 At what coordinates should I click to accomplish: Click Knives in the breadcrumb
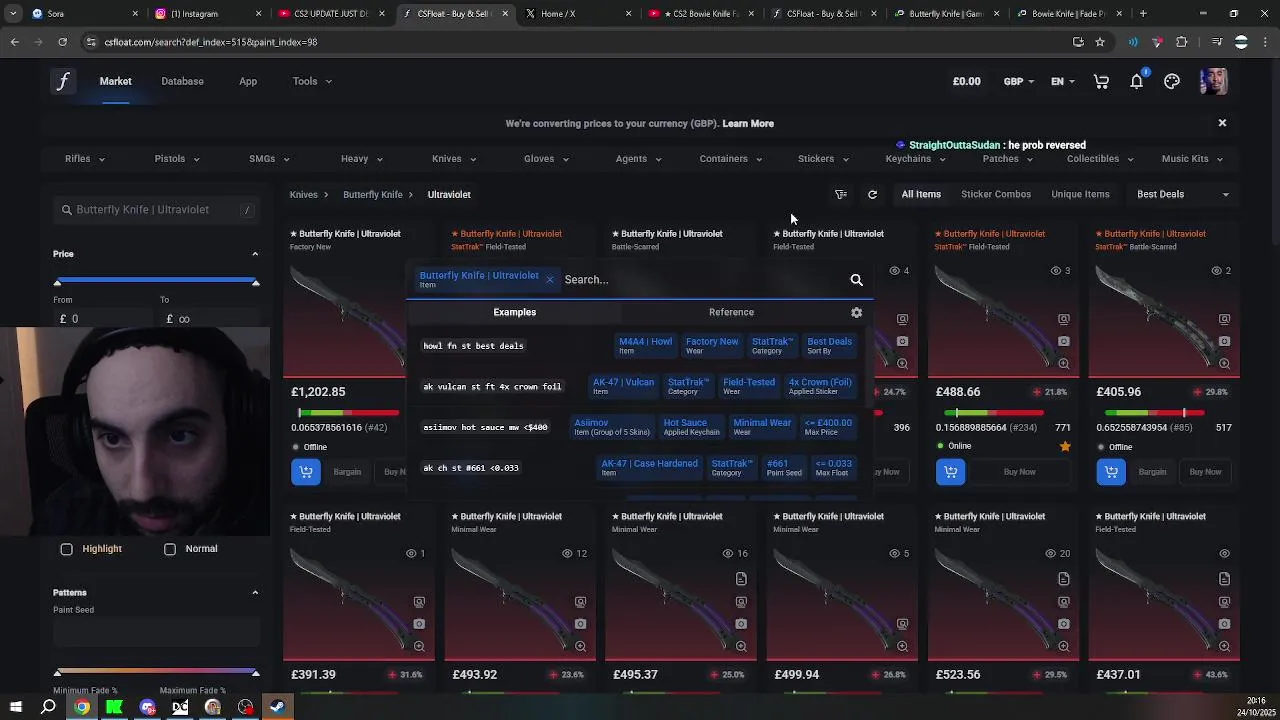tap(303, 195)
